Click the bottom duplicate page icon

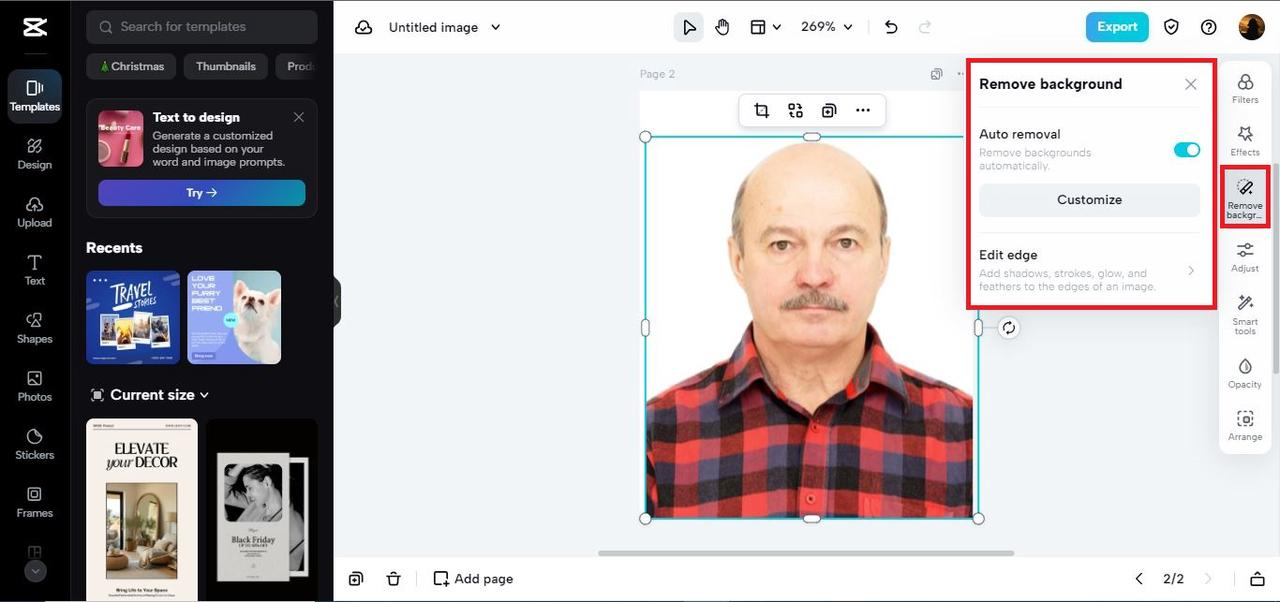[356, 579]
